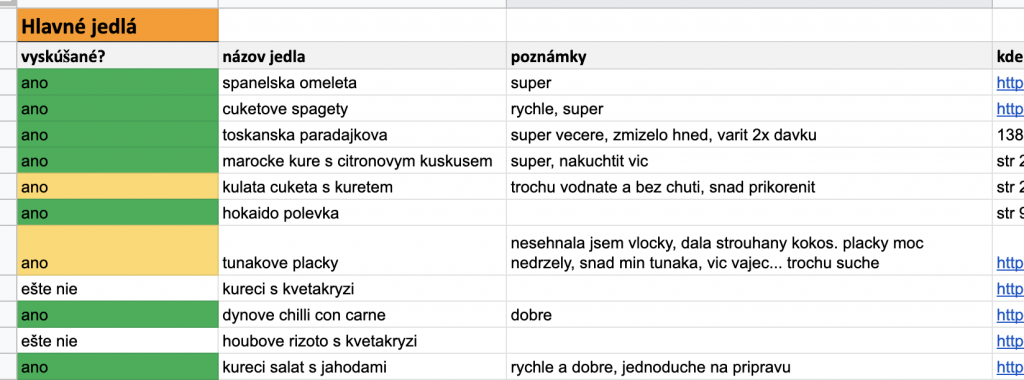Click the yellow "ano" cell beside kulata cuketa
The width and height of the screenshot is (1024, 380).
tap(118, 187)
